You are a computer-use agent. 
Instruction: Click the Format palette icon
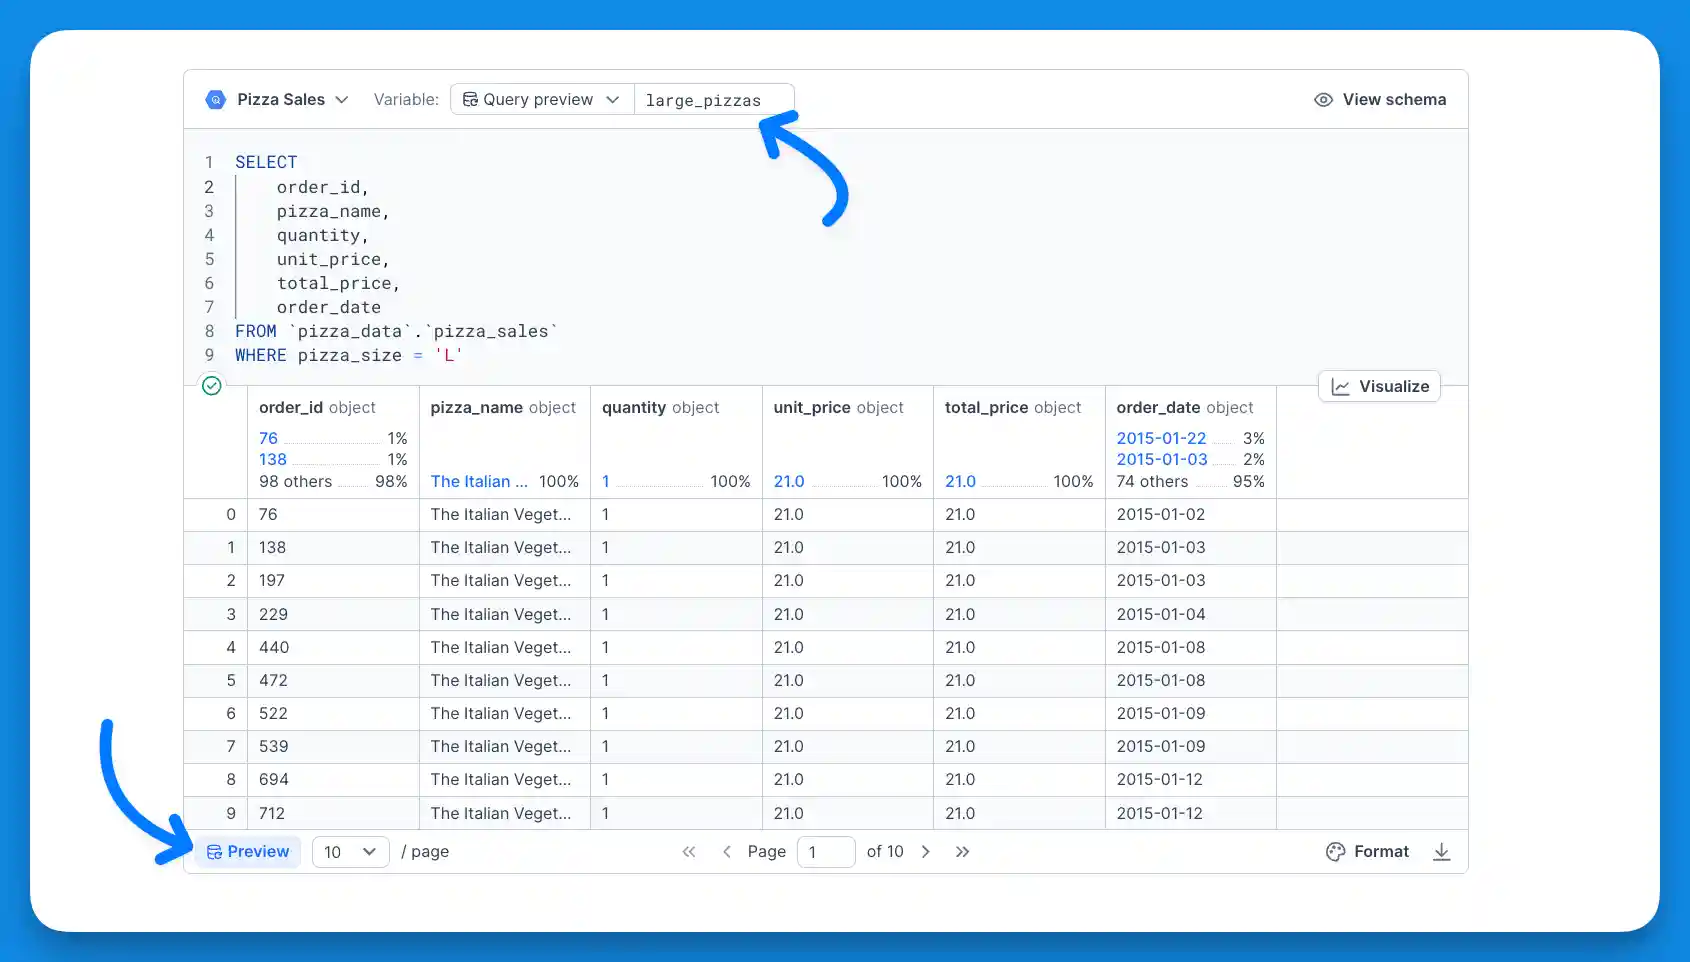point(1336,851)
